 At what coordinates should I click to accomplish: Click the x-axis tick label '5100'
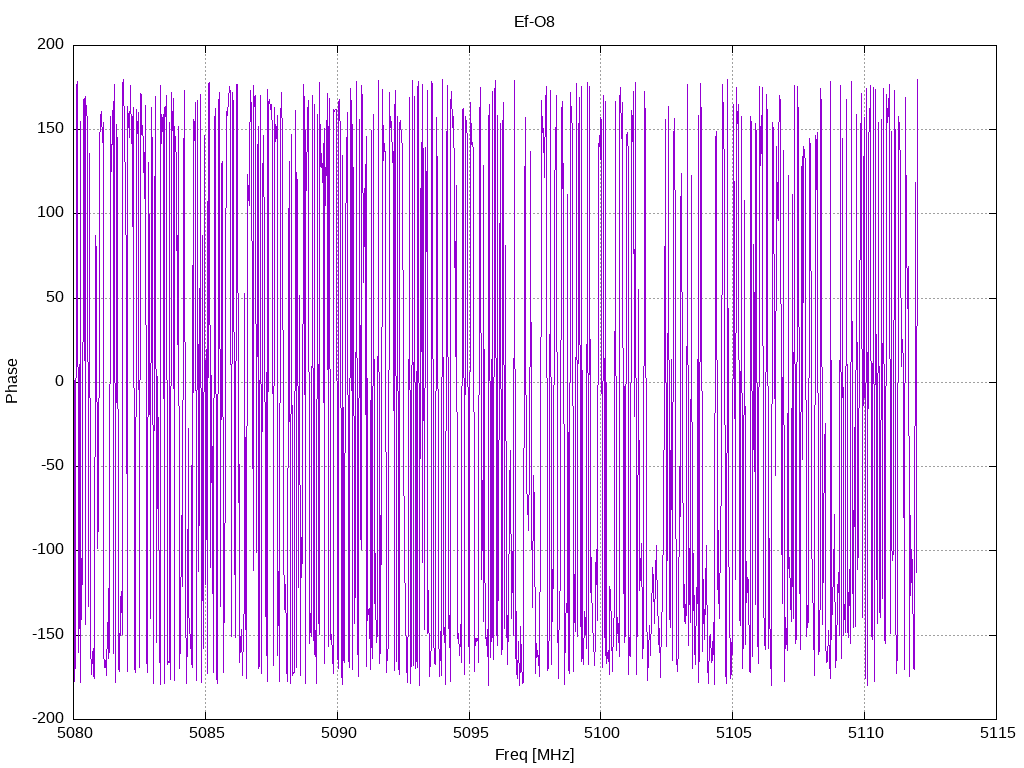click(x=601, y=733)
